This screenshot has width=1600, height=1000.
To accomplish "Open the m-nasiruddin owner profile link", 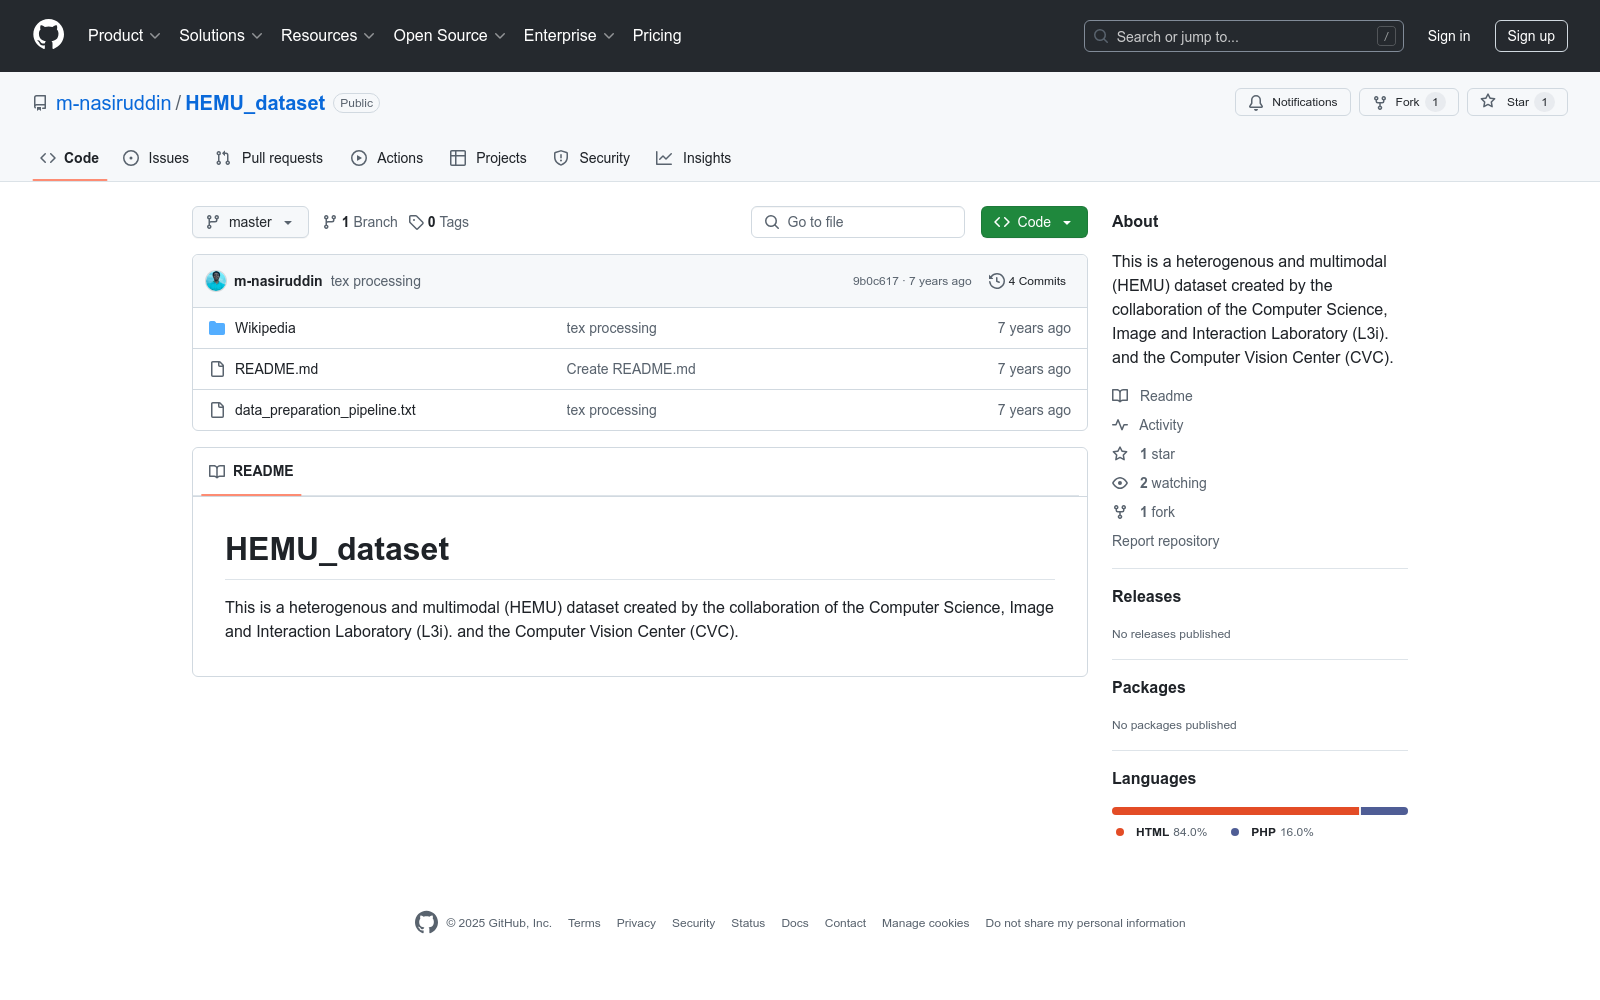I will (x=114, y=103).
